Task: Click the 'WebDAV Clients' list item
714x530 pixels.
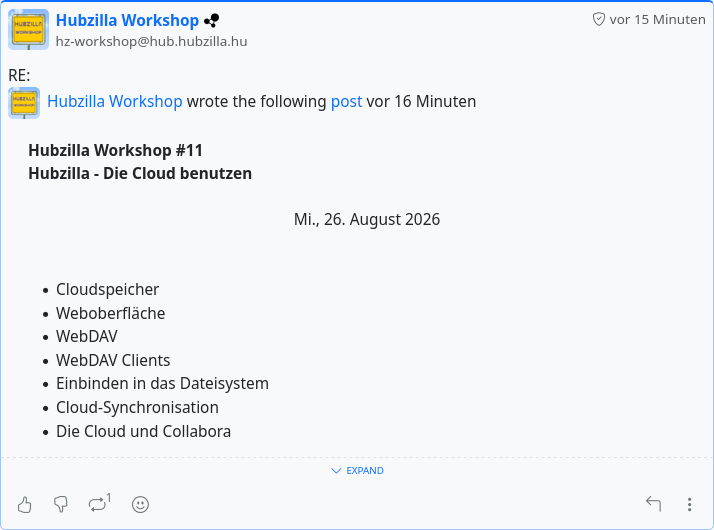Action: coord(113,361)
